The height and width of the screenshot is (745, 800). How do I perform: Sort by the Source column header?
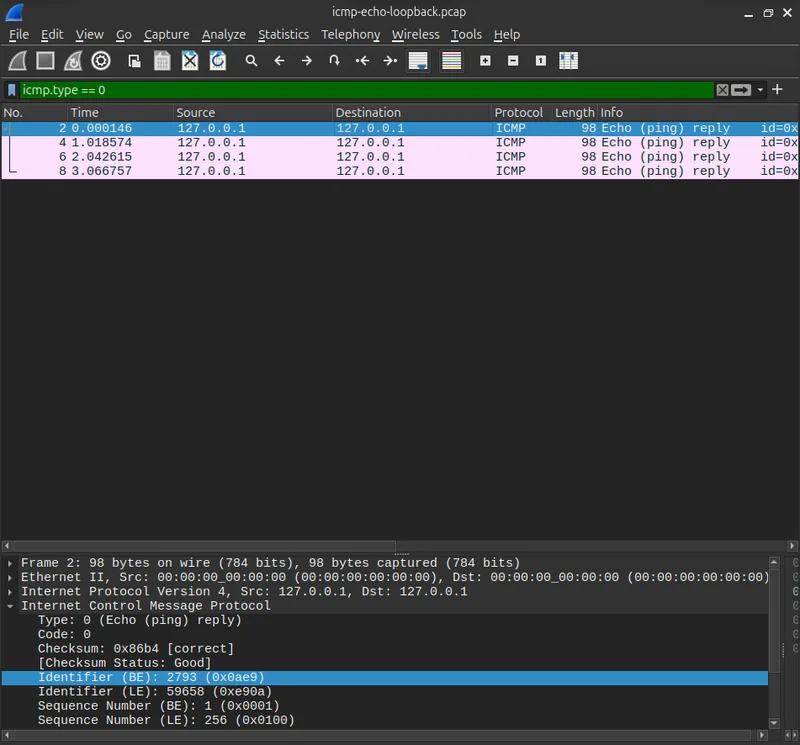[253, 113]
